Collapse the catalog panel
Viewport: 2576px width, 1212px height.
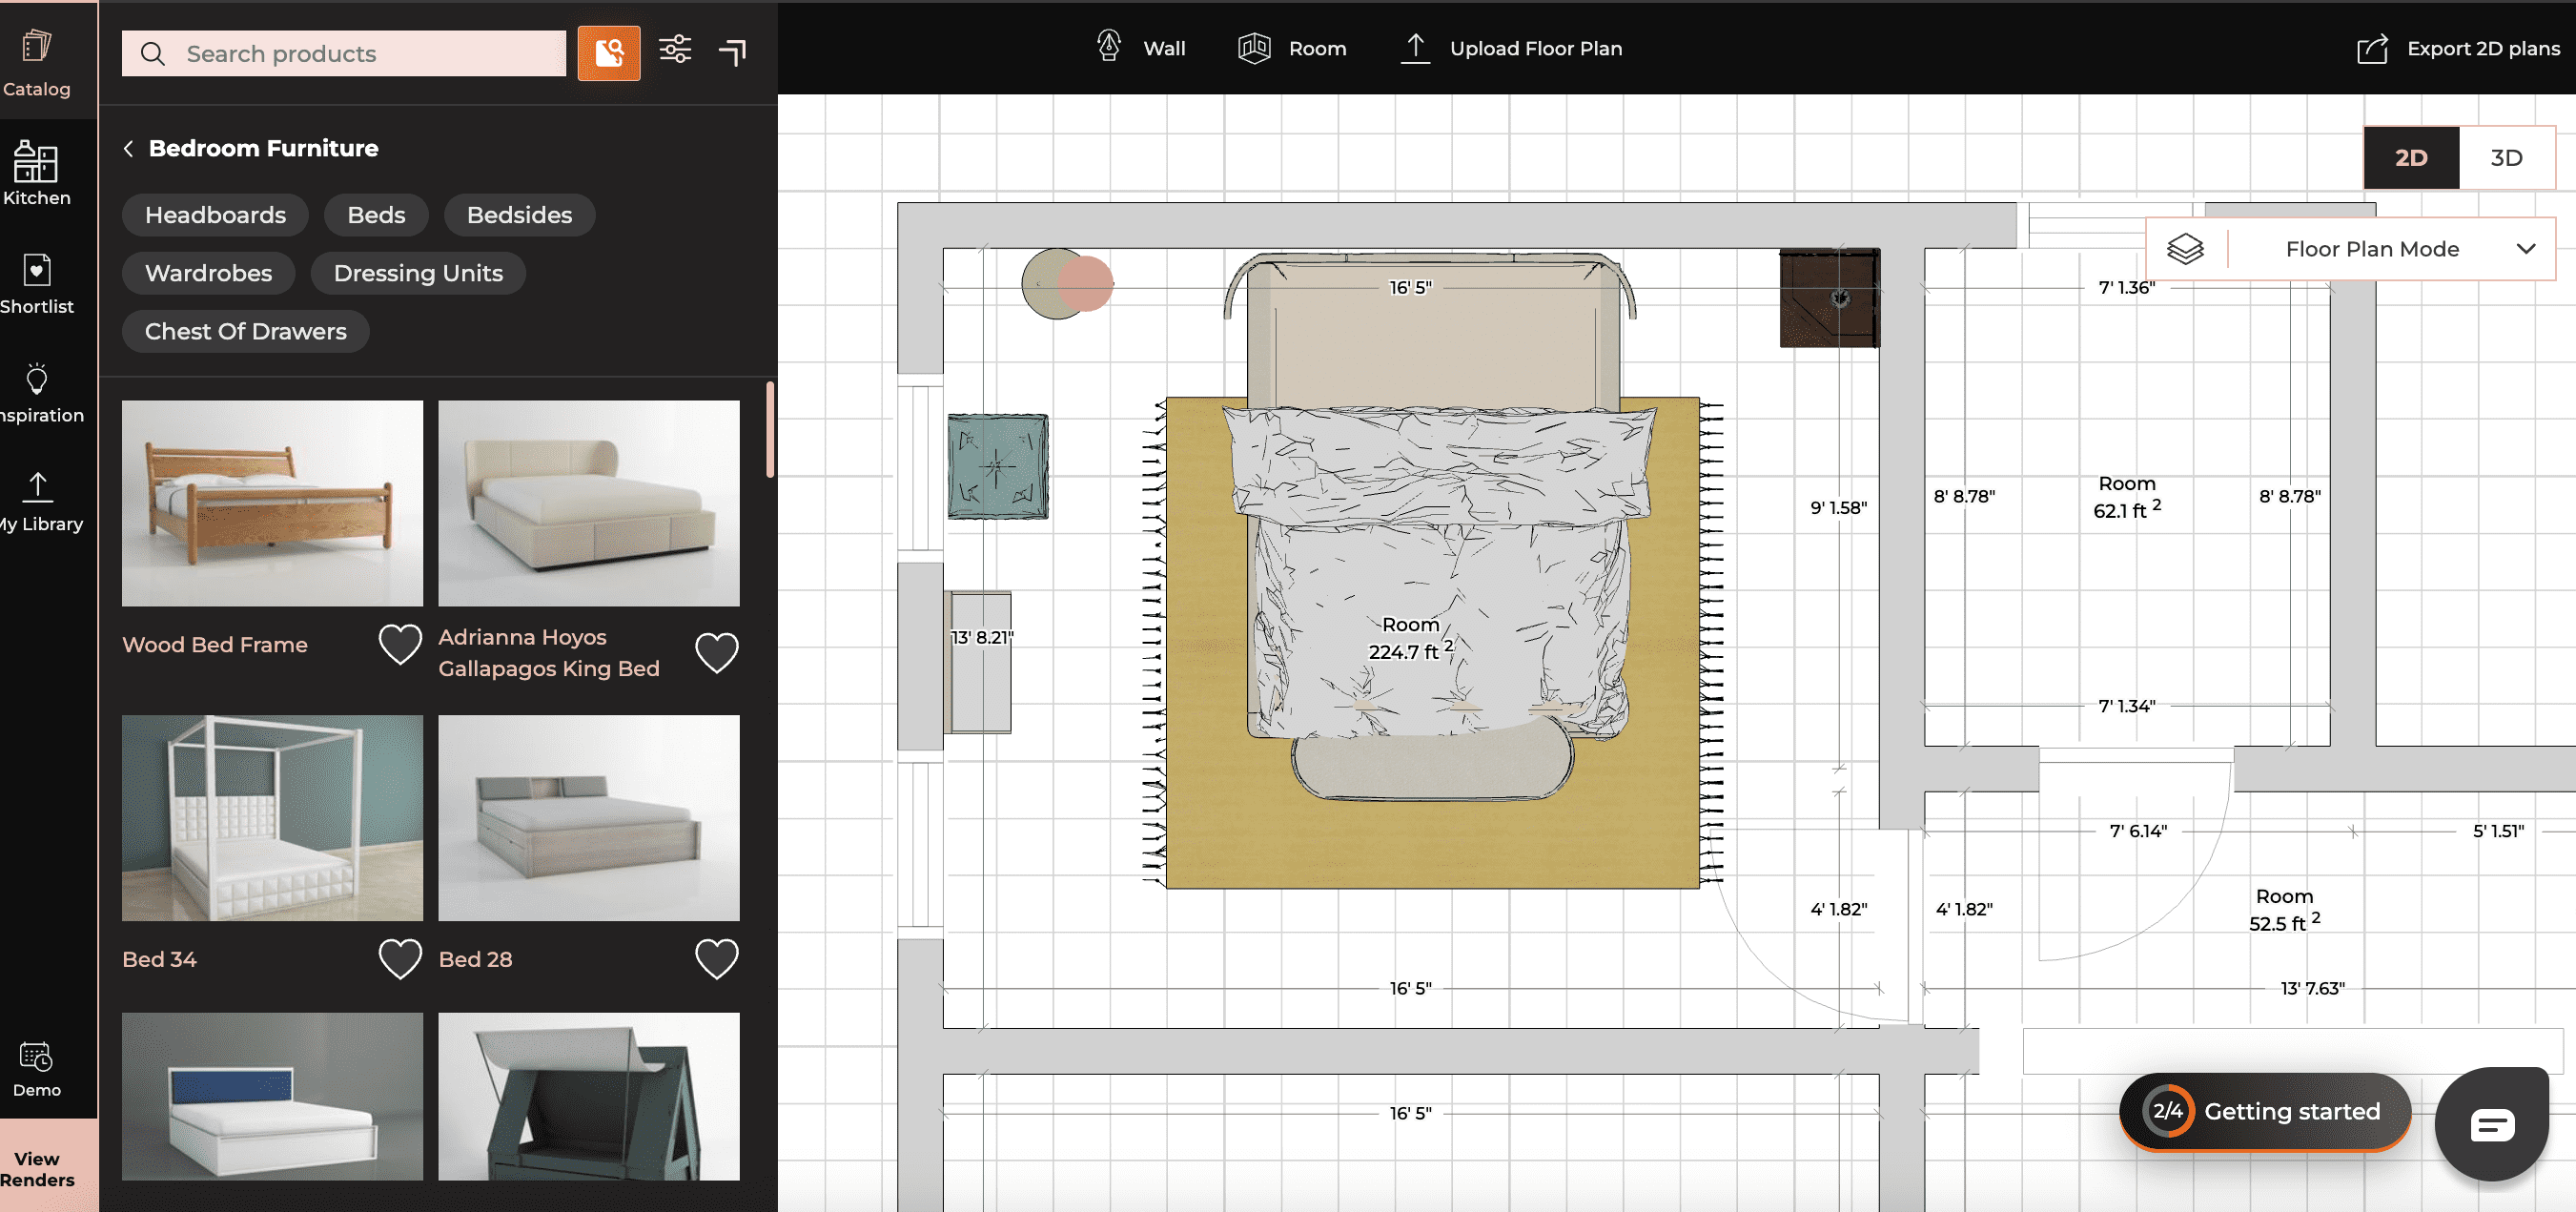[733, 49]
